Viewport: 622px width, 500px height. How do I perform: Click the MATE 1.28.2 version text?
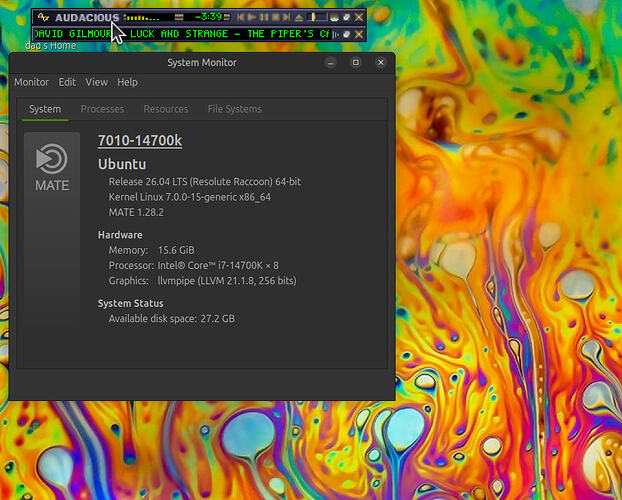pos(136,212)
